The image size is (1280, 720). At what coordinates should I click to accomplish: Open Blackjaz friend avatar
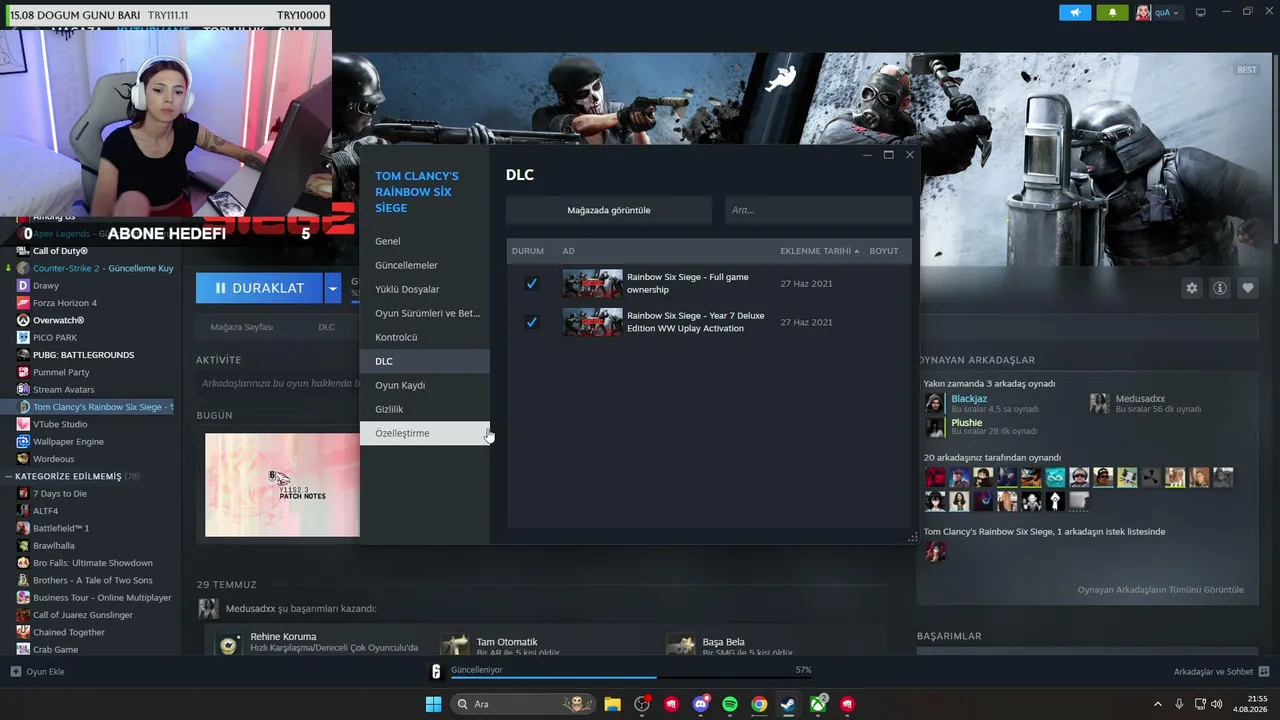934,403
